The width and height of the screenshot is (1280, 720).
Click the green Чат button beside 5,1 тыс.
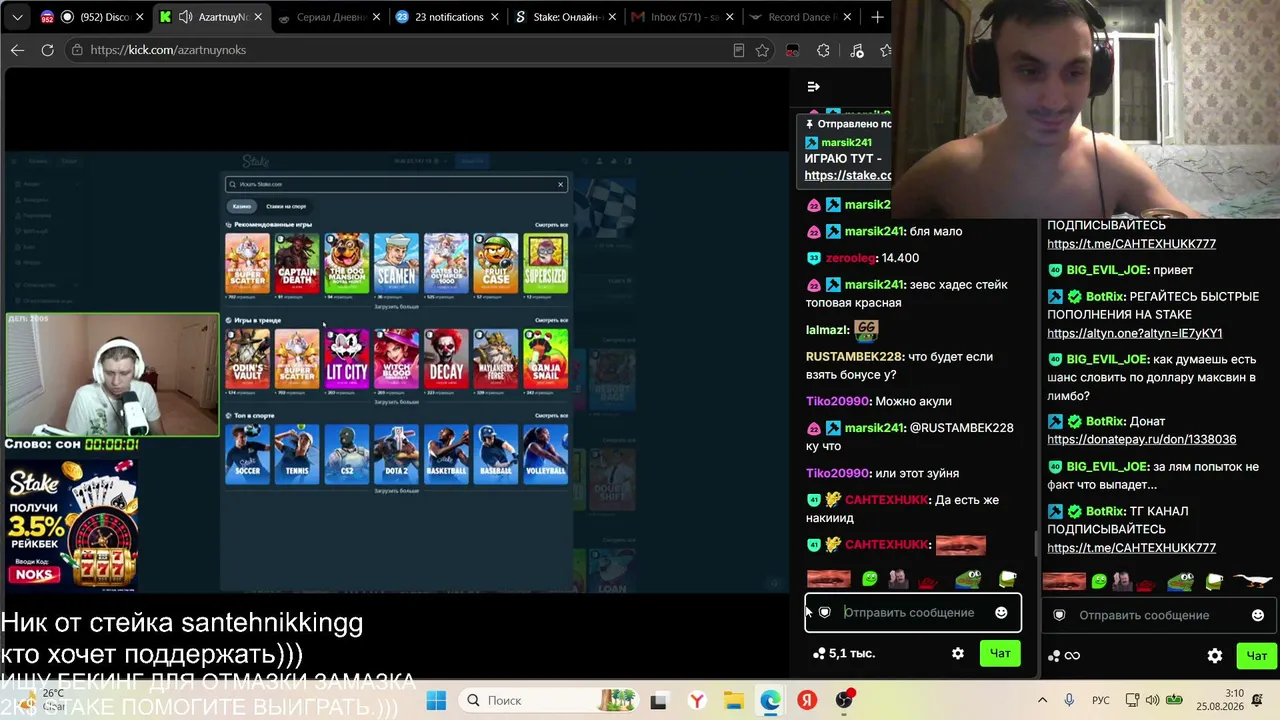click(1000, 653)
